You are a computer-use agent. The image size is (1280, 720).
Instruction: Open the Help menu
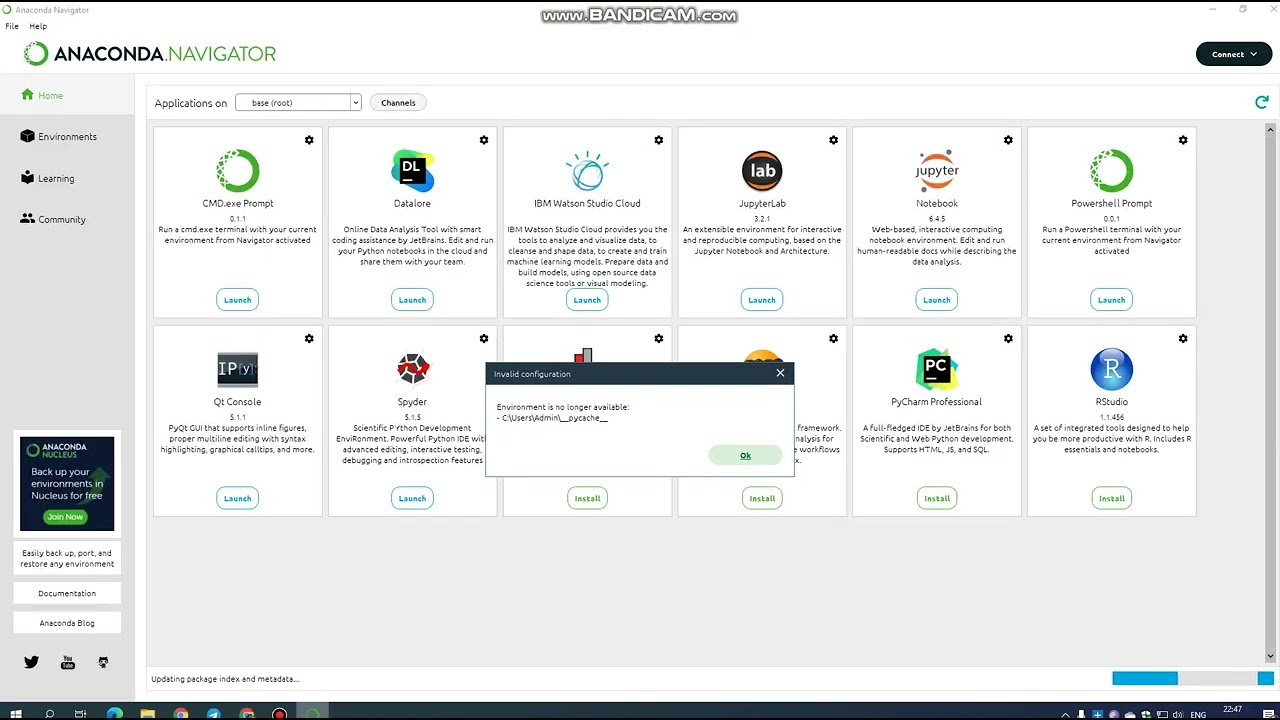tap(38, 26)
